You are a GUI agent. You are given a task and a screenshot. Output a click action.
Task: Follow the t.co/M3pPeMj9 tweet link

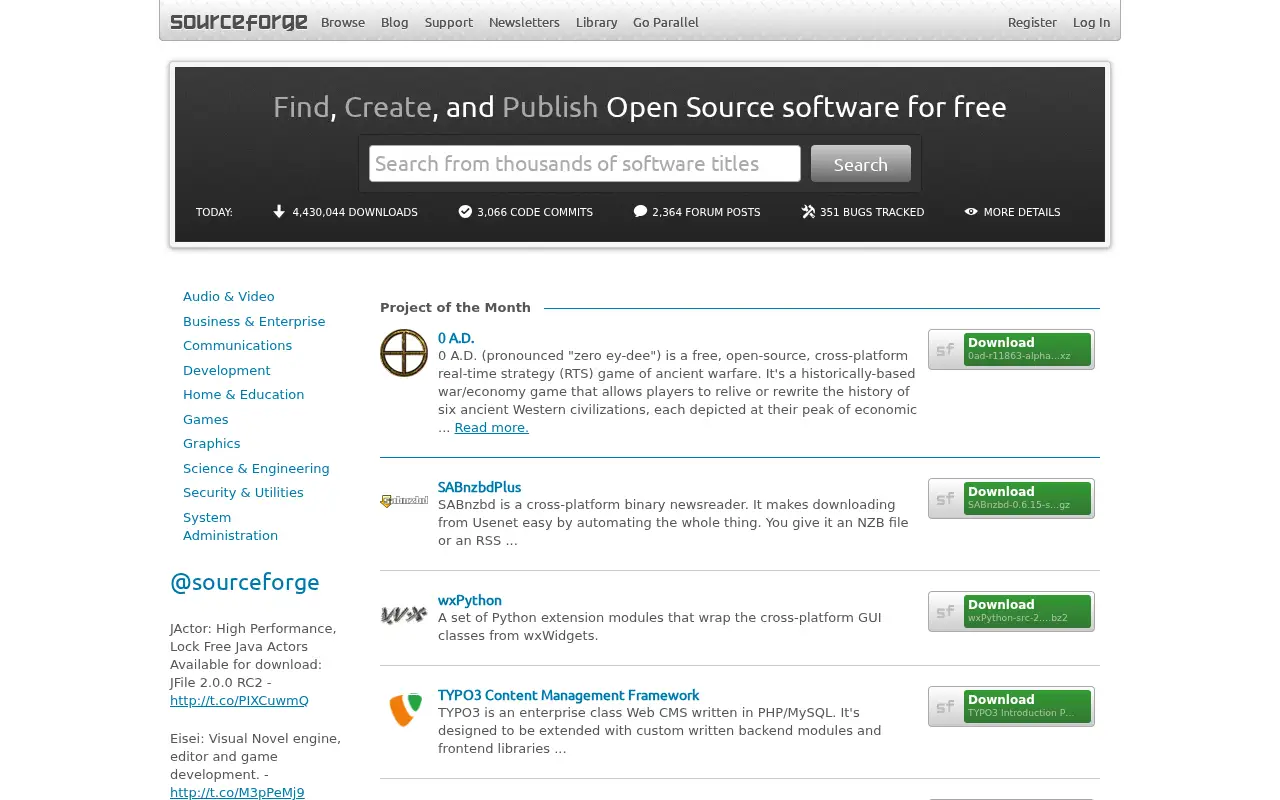coord(237,792)
